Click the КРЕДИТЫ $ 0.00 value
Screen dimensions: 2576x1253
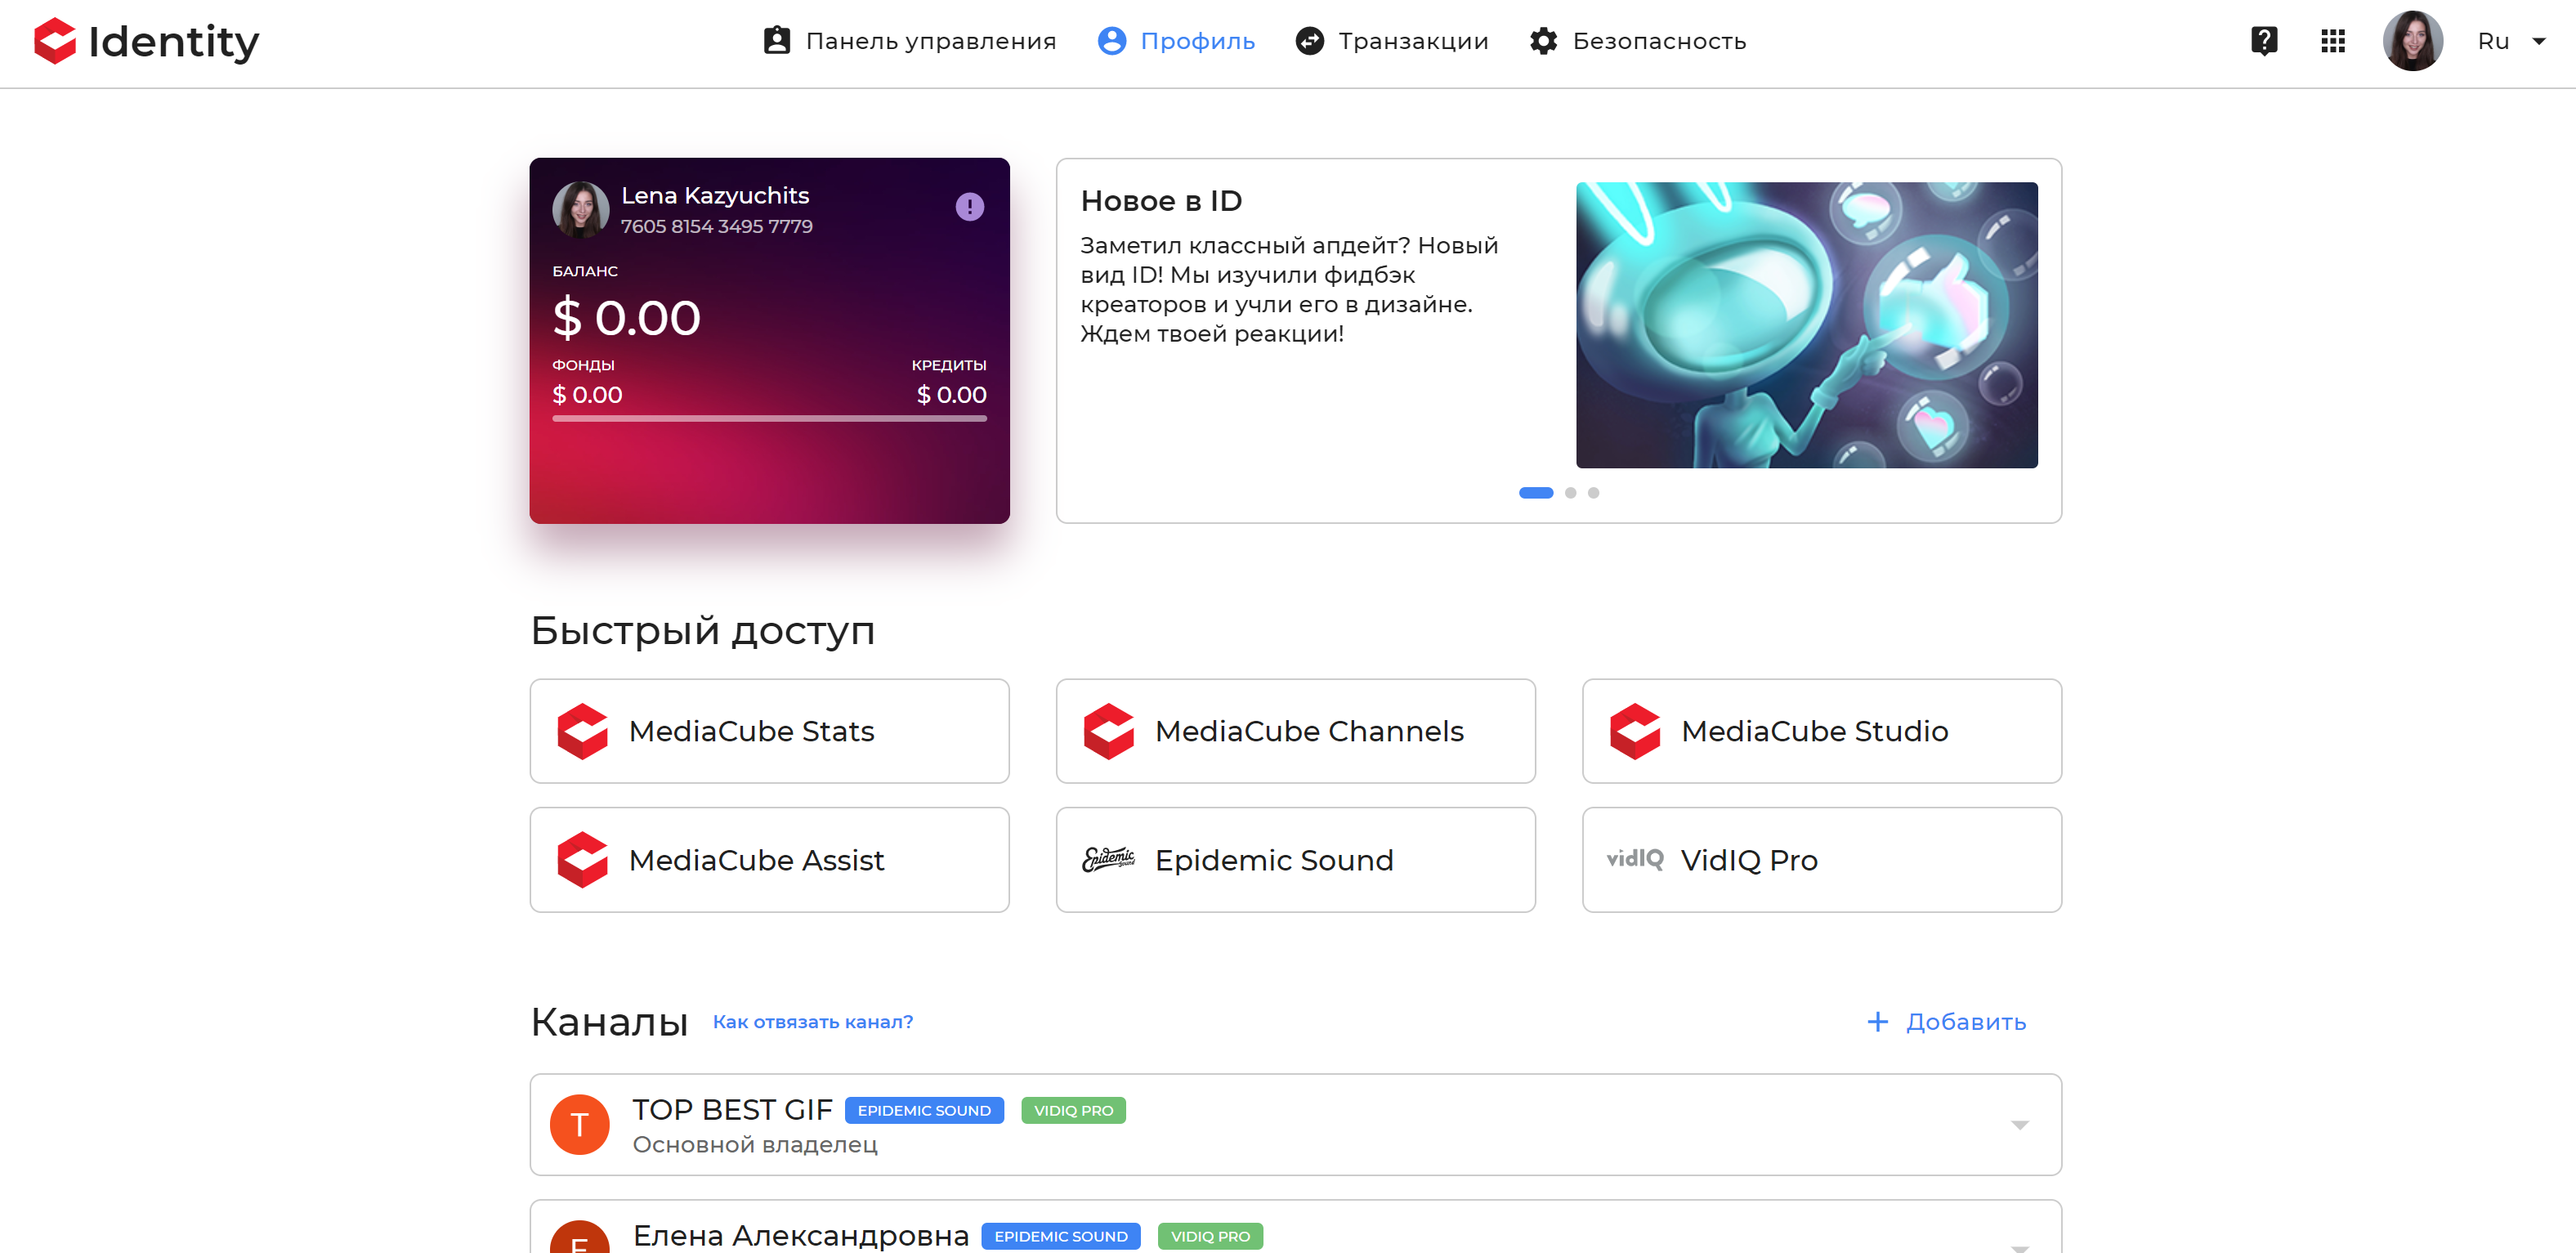coord(951,395)
